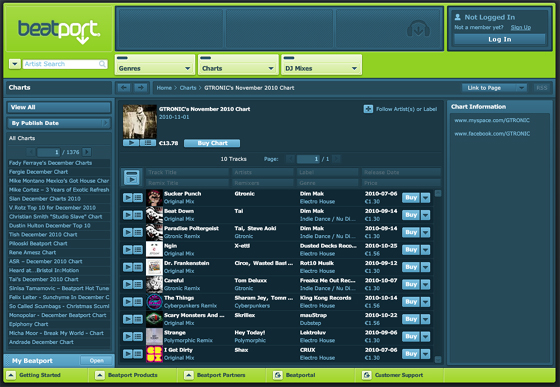The width and height of the screenshot is (560, 387).
Task: Click the Customer Support footer icon
Action: (366, 375)
